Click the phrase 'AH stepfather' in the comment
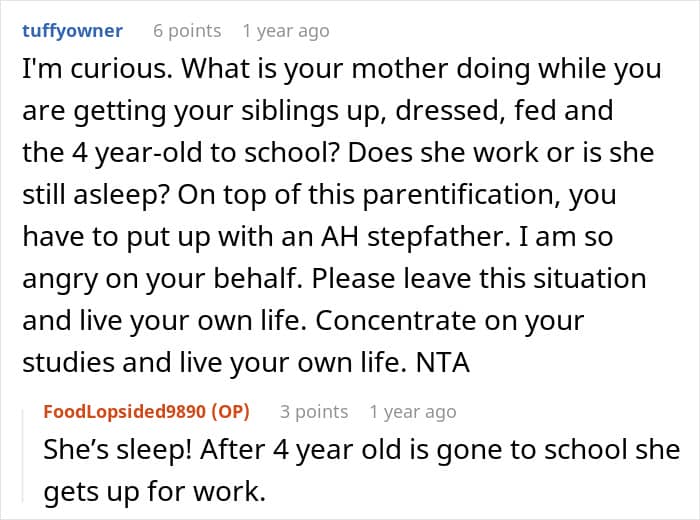 pyautogui.click(x=415, y=236)
